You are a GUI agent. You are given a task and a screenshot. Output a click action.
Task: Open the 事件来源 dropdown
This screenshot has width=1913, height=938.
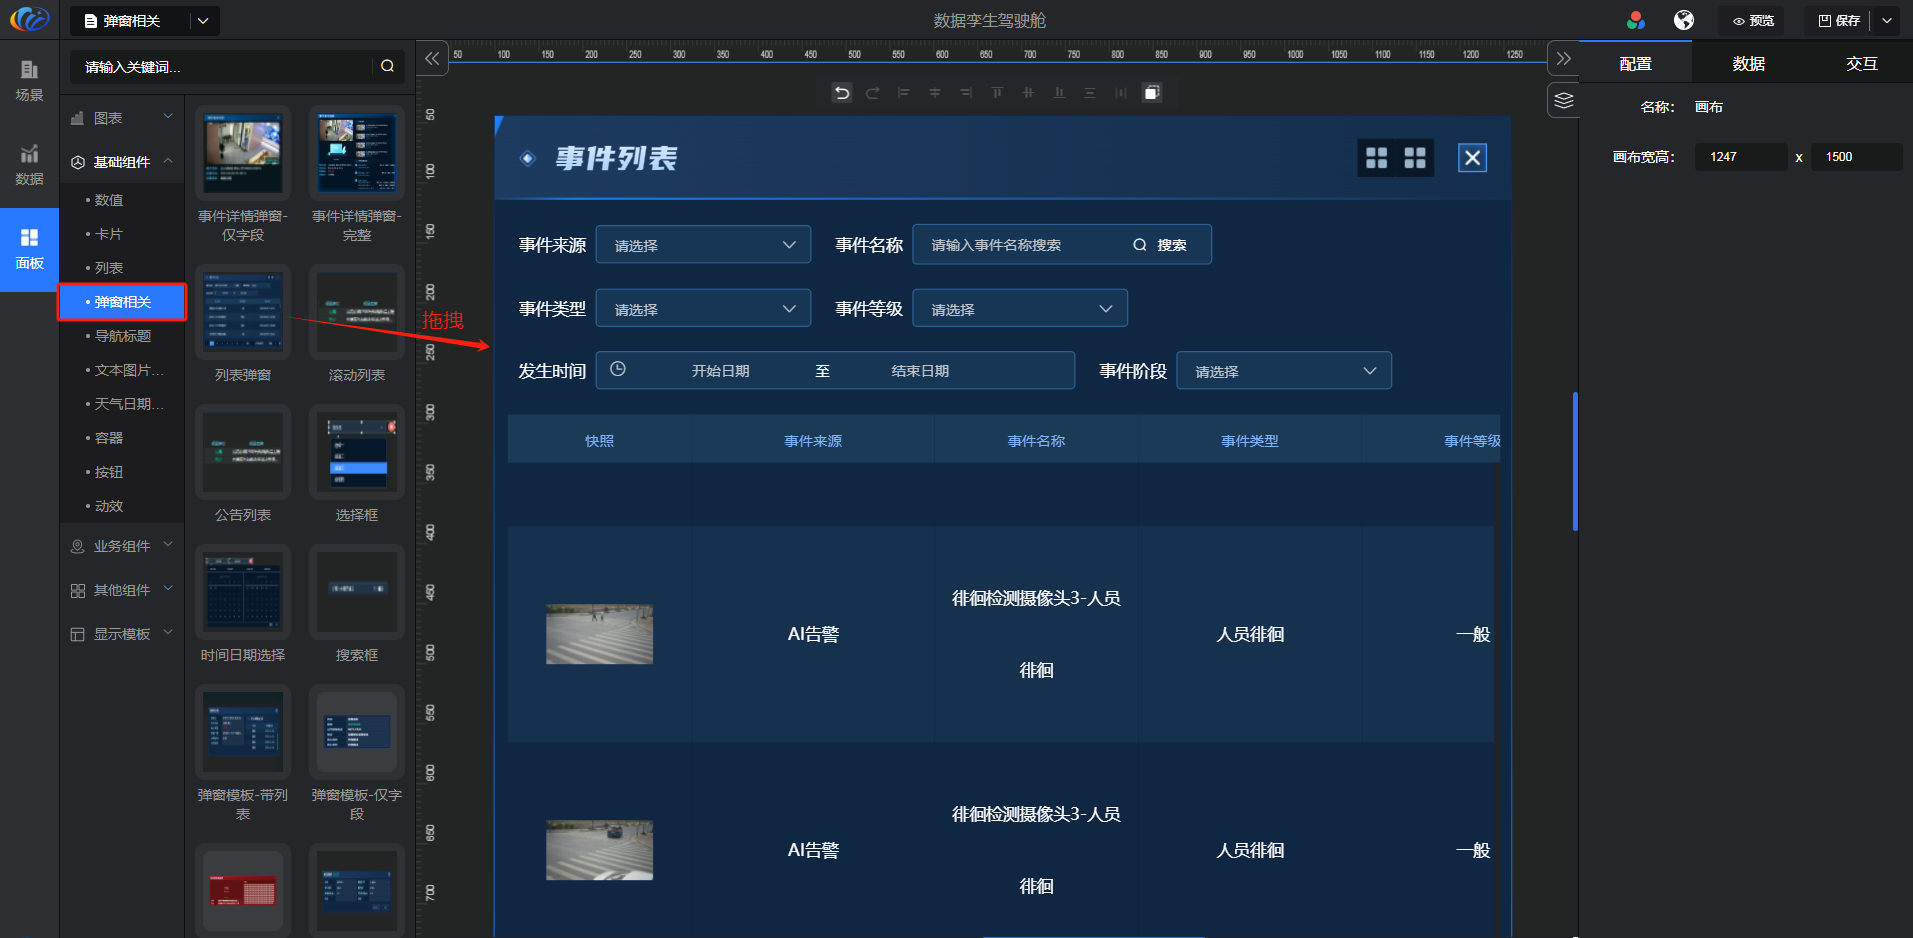(703, 245)
